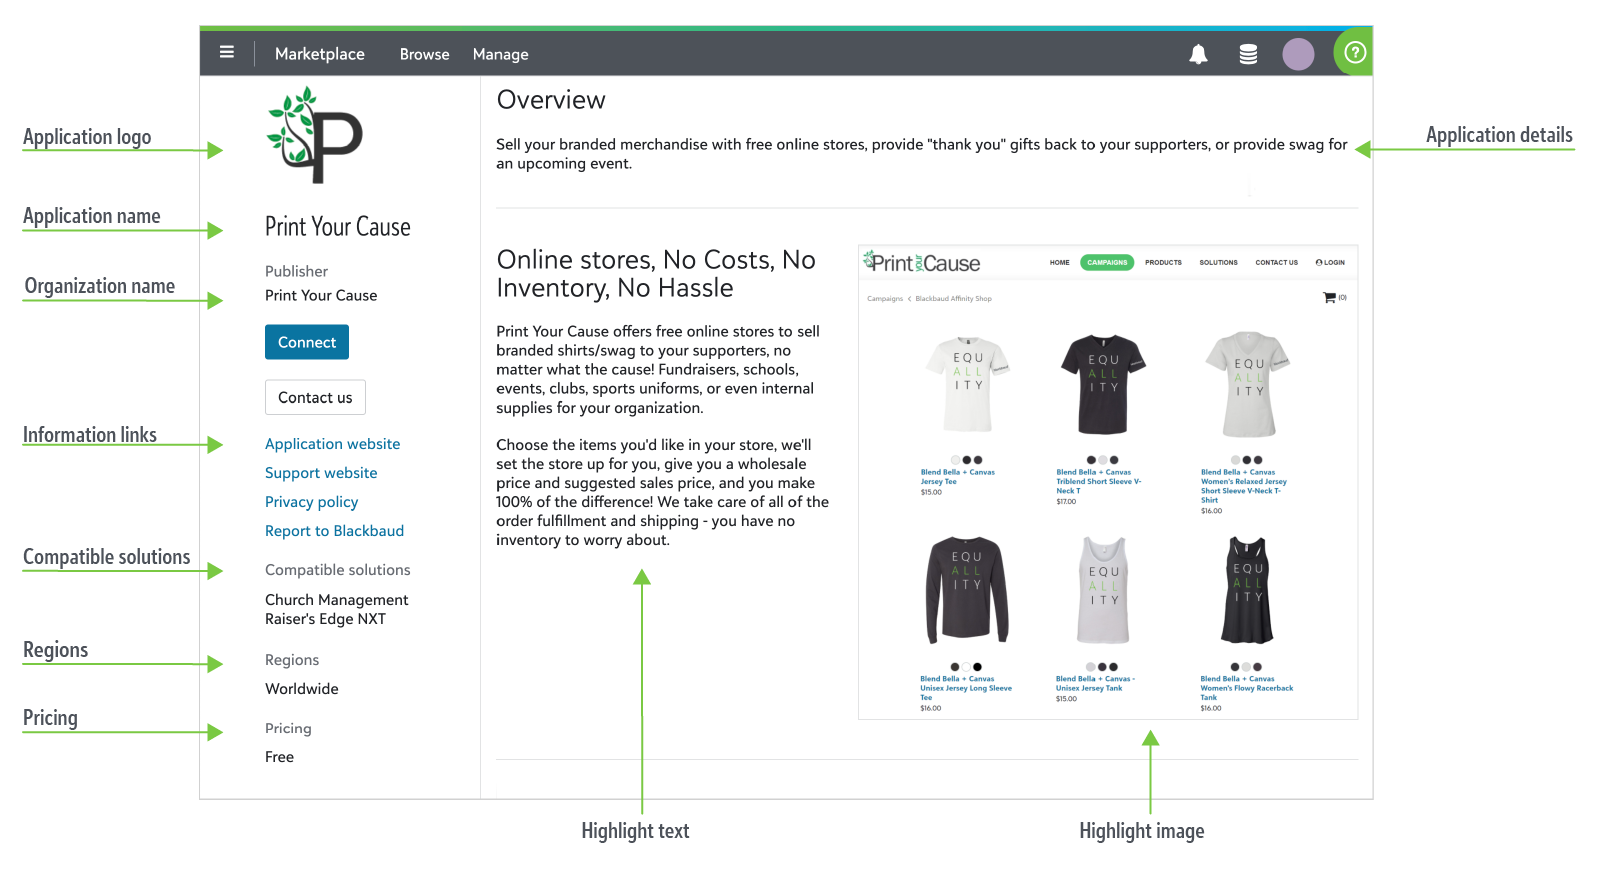
Task: Click the black Triblend V-Neck shirt thumbnail
Action: (x=1103, y=385)
